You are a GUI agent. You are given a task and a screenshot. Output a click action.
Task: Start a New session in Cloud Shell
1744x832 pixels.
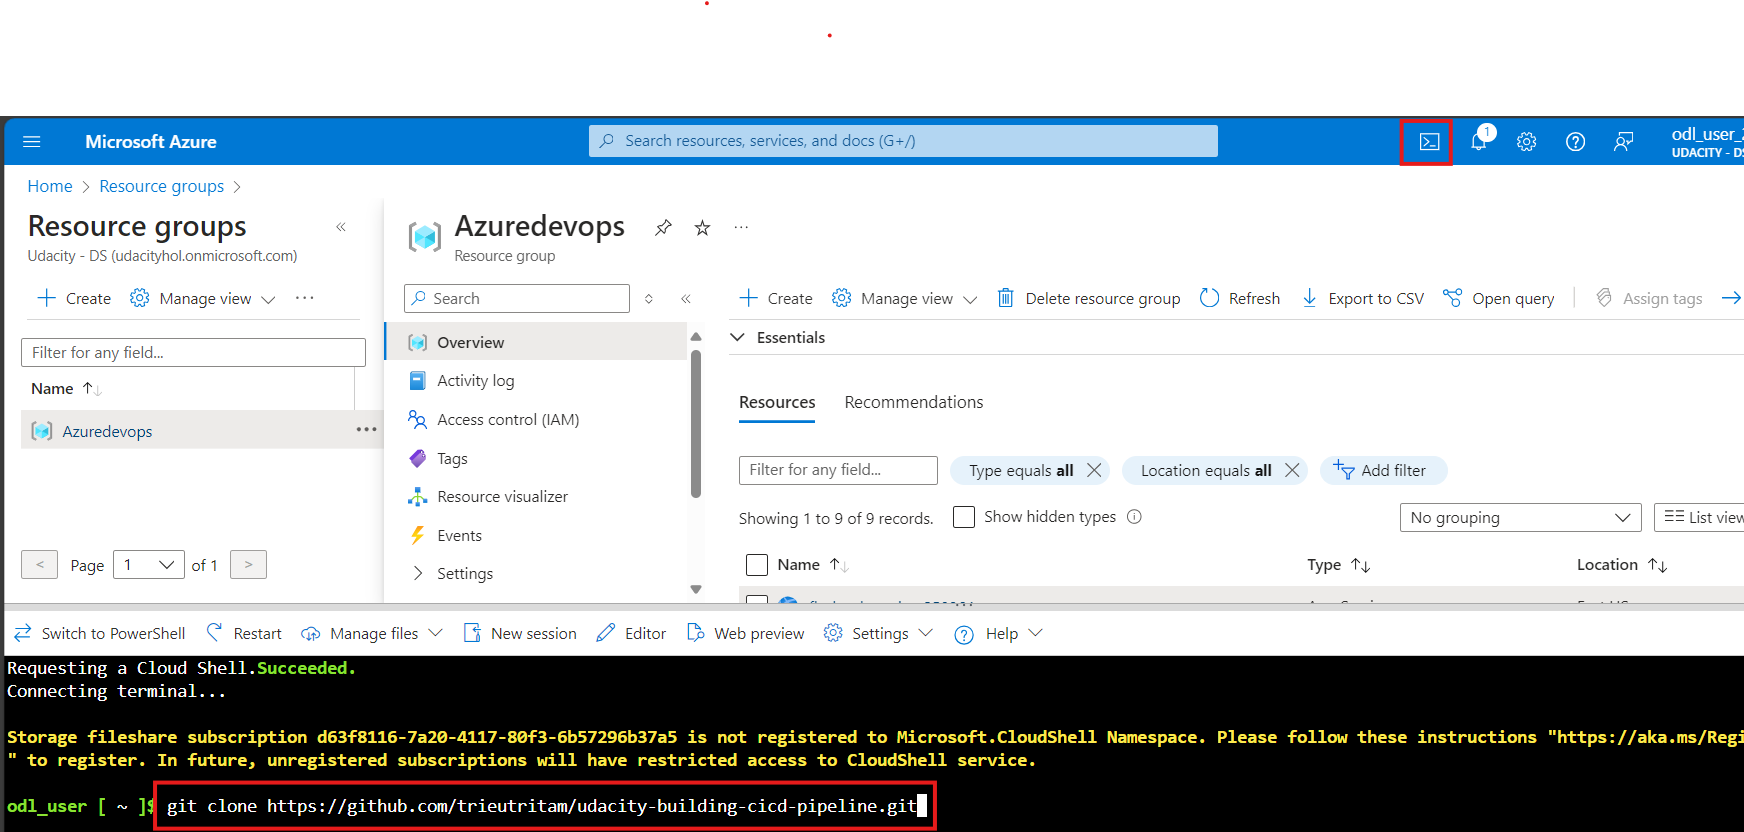pos(520,633)
